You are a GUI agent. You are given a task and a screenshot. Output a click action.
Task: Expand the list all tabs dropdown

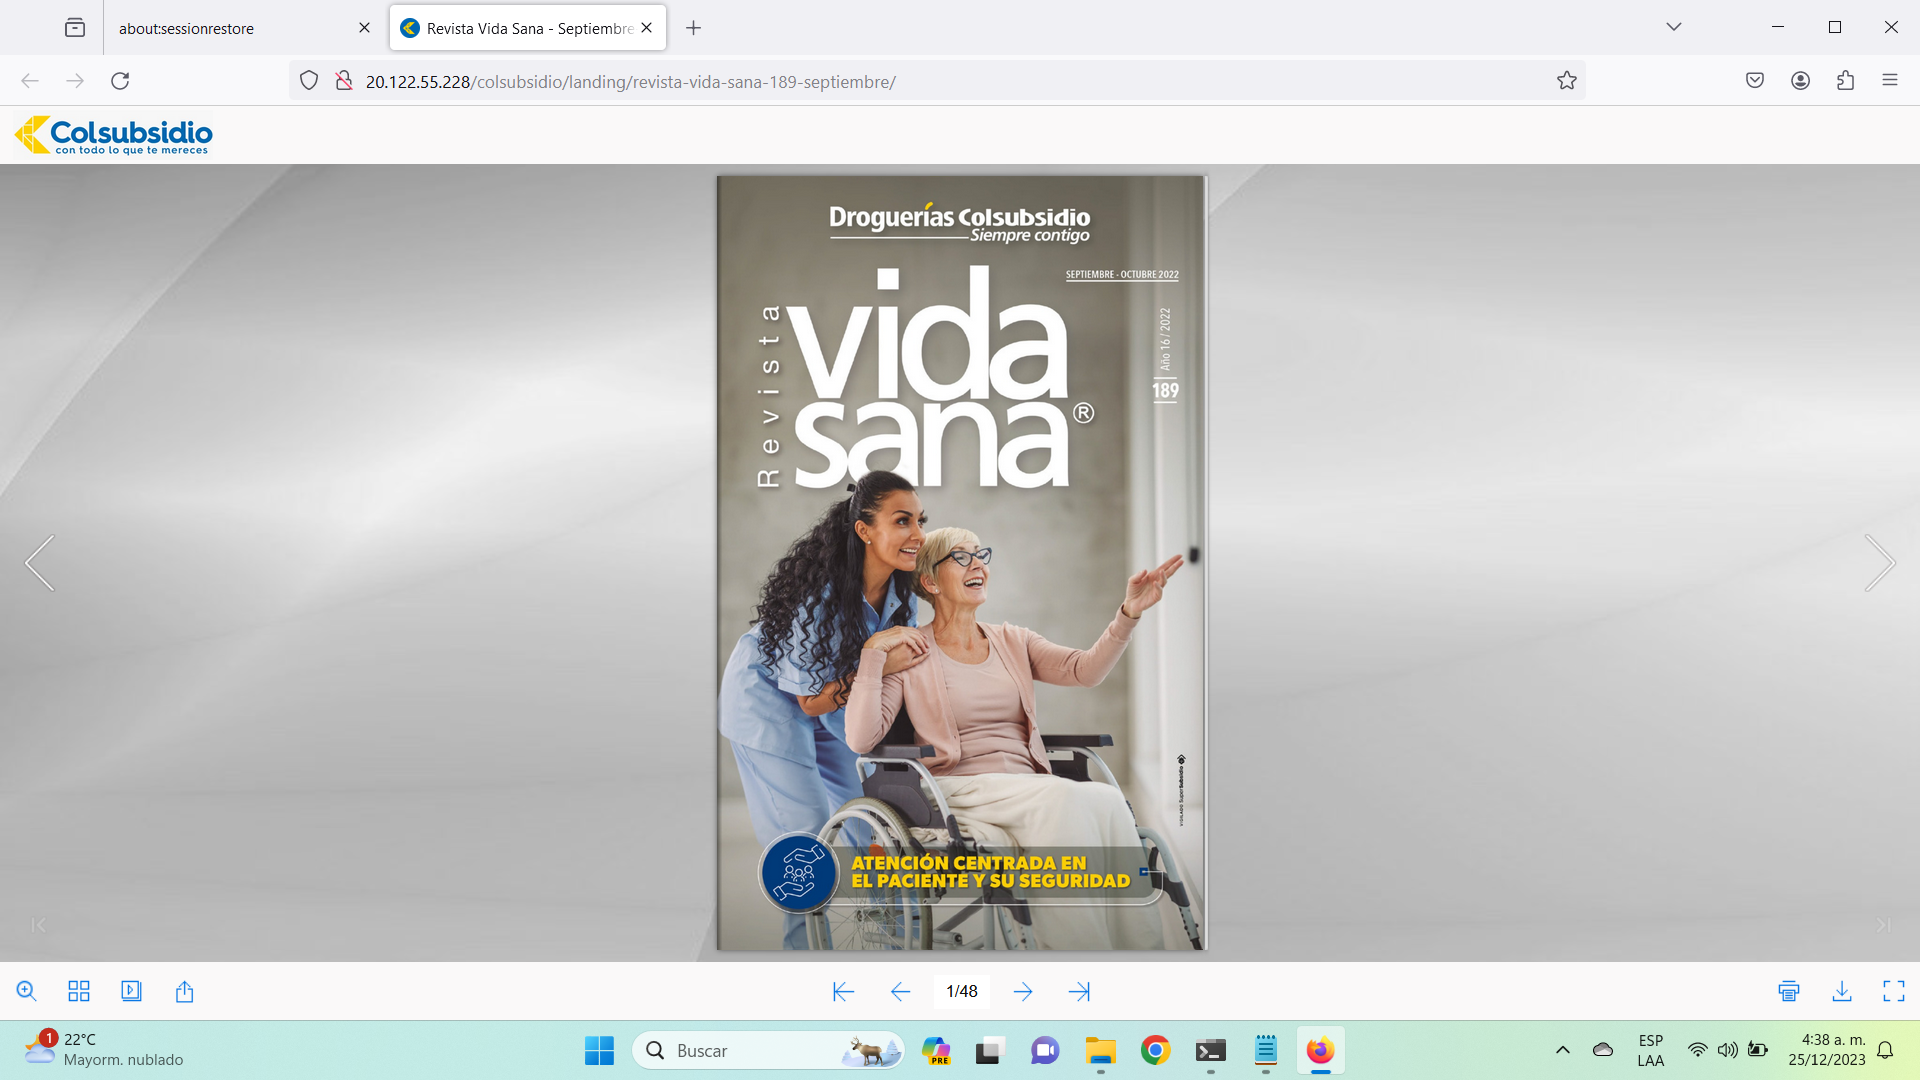pos(1673,27)
